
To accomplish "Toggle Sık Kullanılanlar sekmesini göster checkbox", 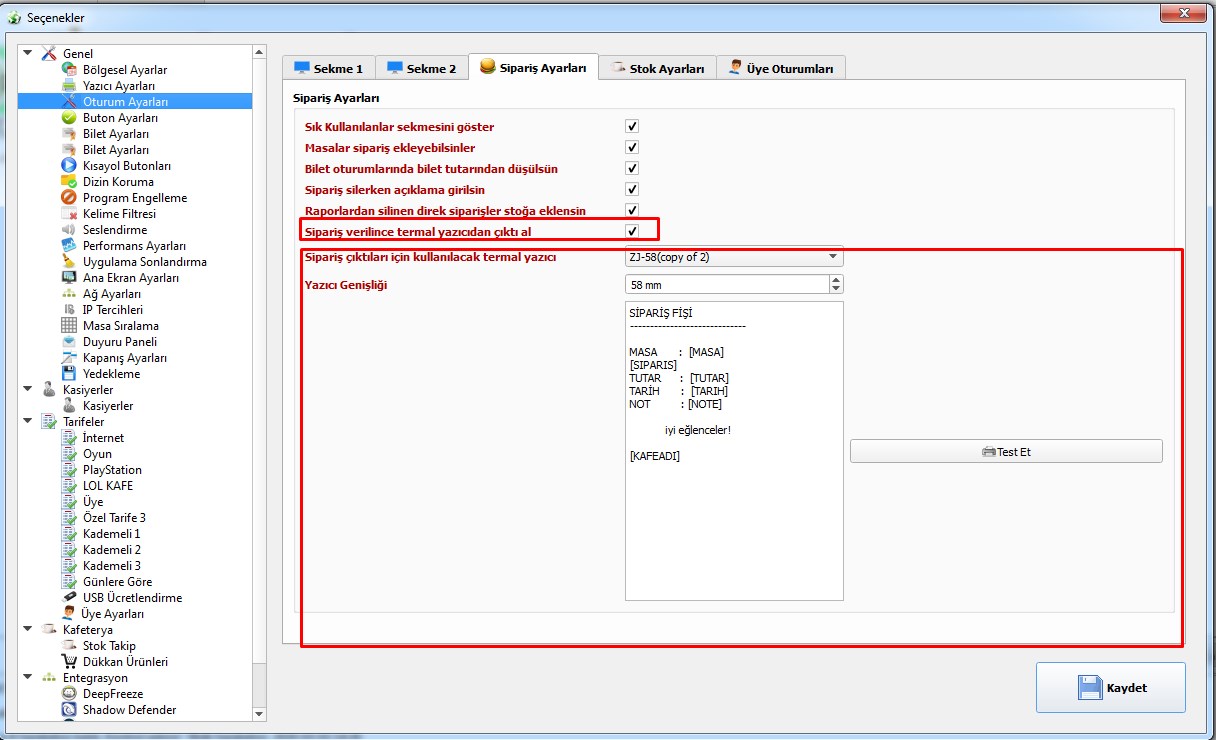I will tap(632, 127).
